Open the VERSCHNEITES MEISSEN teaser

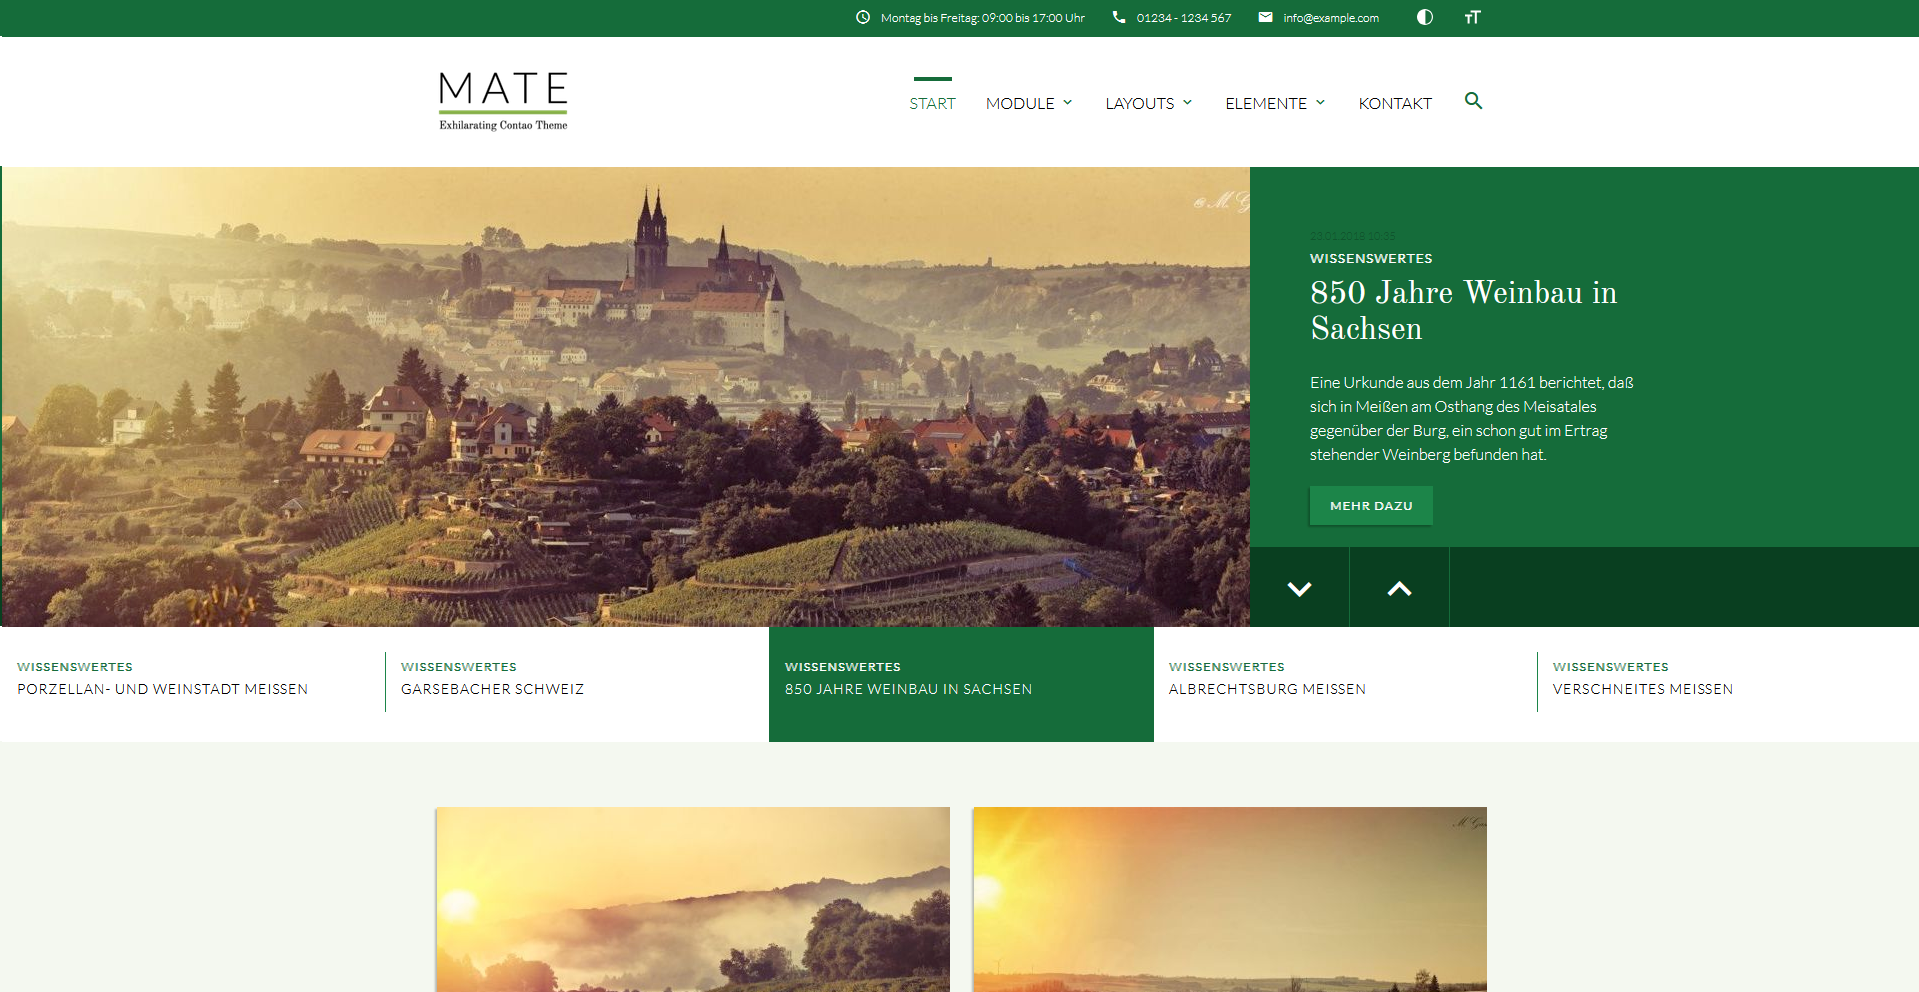pos(1642,688)
